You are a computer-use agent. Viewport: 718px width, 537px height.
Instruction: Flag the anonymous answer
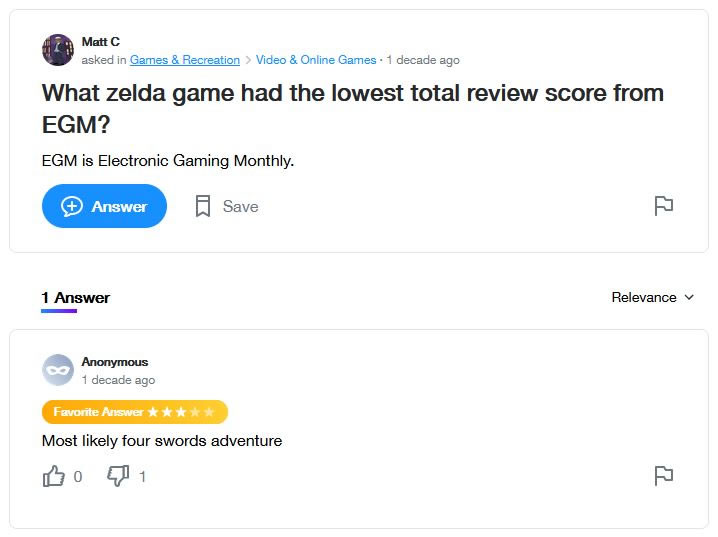[664, 476]
